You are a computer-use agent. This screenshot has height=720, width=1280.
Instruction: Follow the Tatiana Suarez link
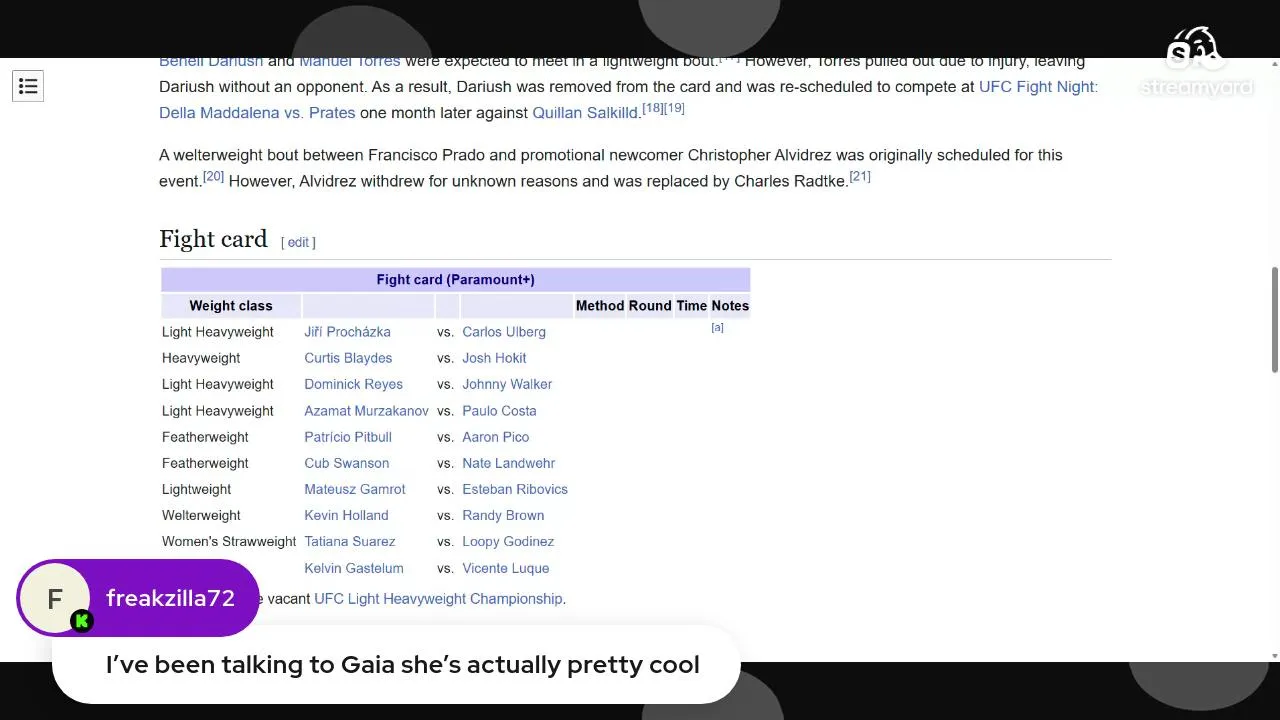349,541
